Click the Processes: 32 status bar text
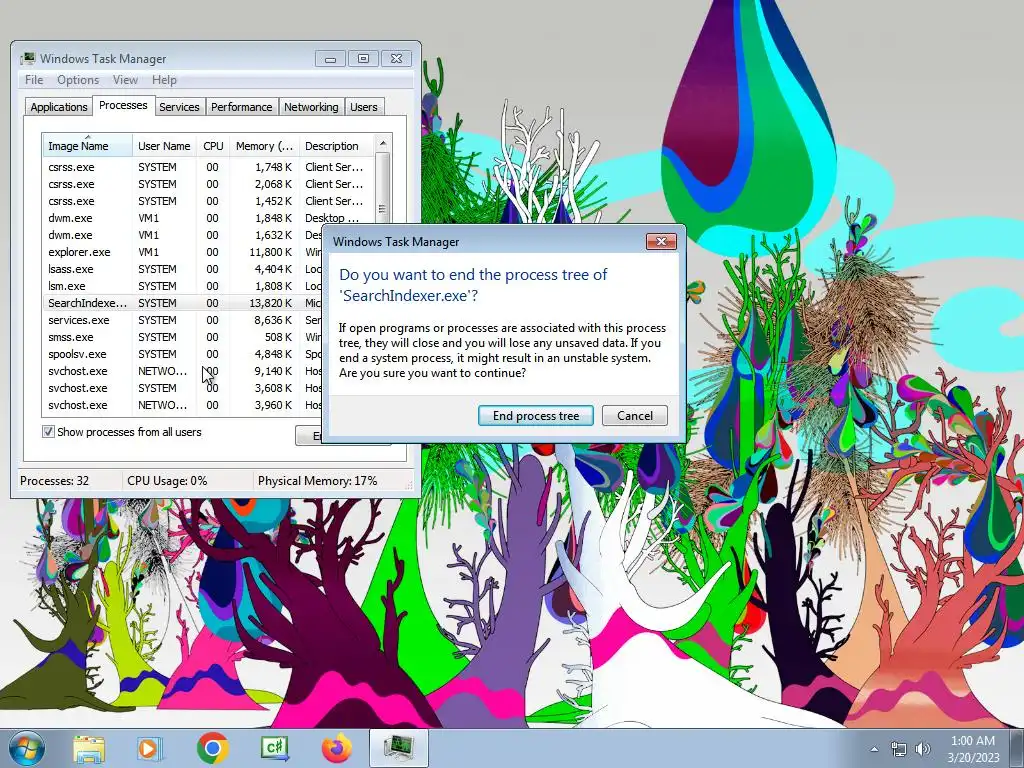The height and width of the screenshot is (768, 1024). pyautogui.click(x=54, y=481)
